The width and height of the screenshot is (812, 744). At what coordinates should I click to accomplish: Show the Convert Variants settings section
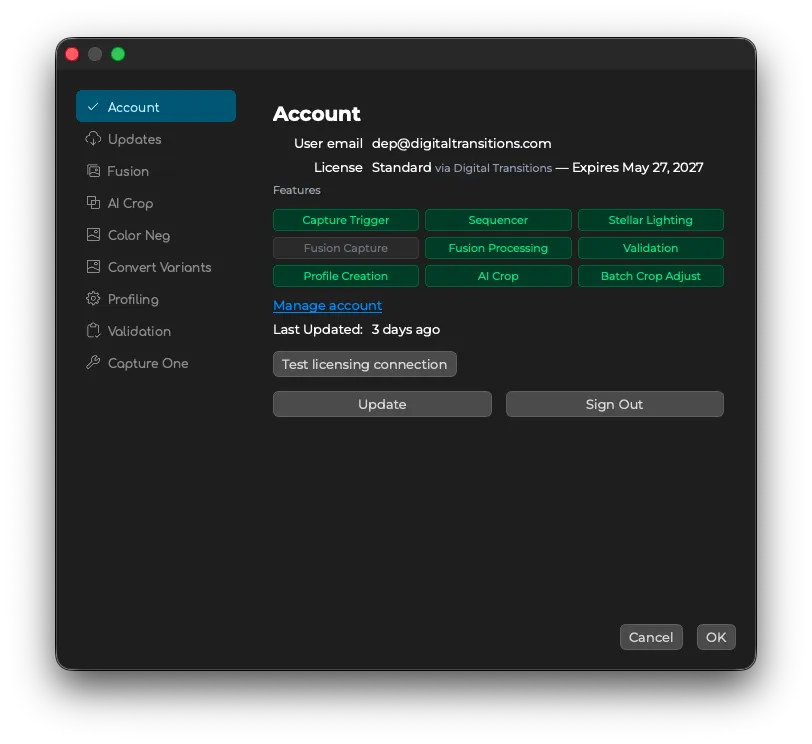160,267
